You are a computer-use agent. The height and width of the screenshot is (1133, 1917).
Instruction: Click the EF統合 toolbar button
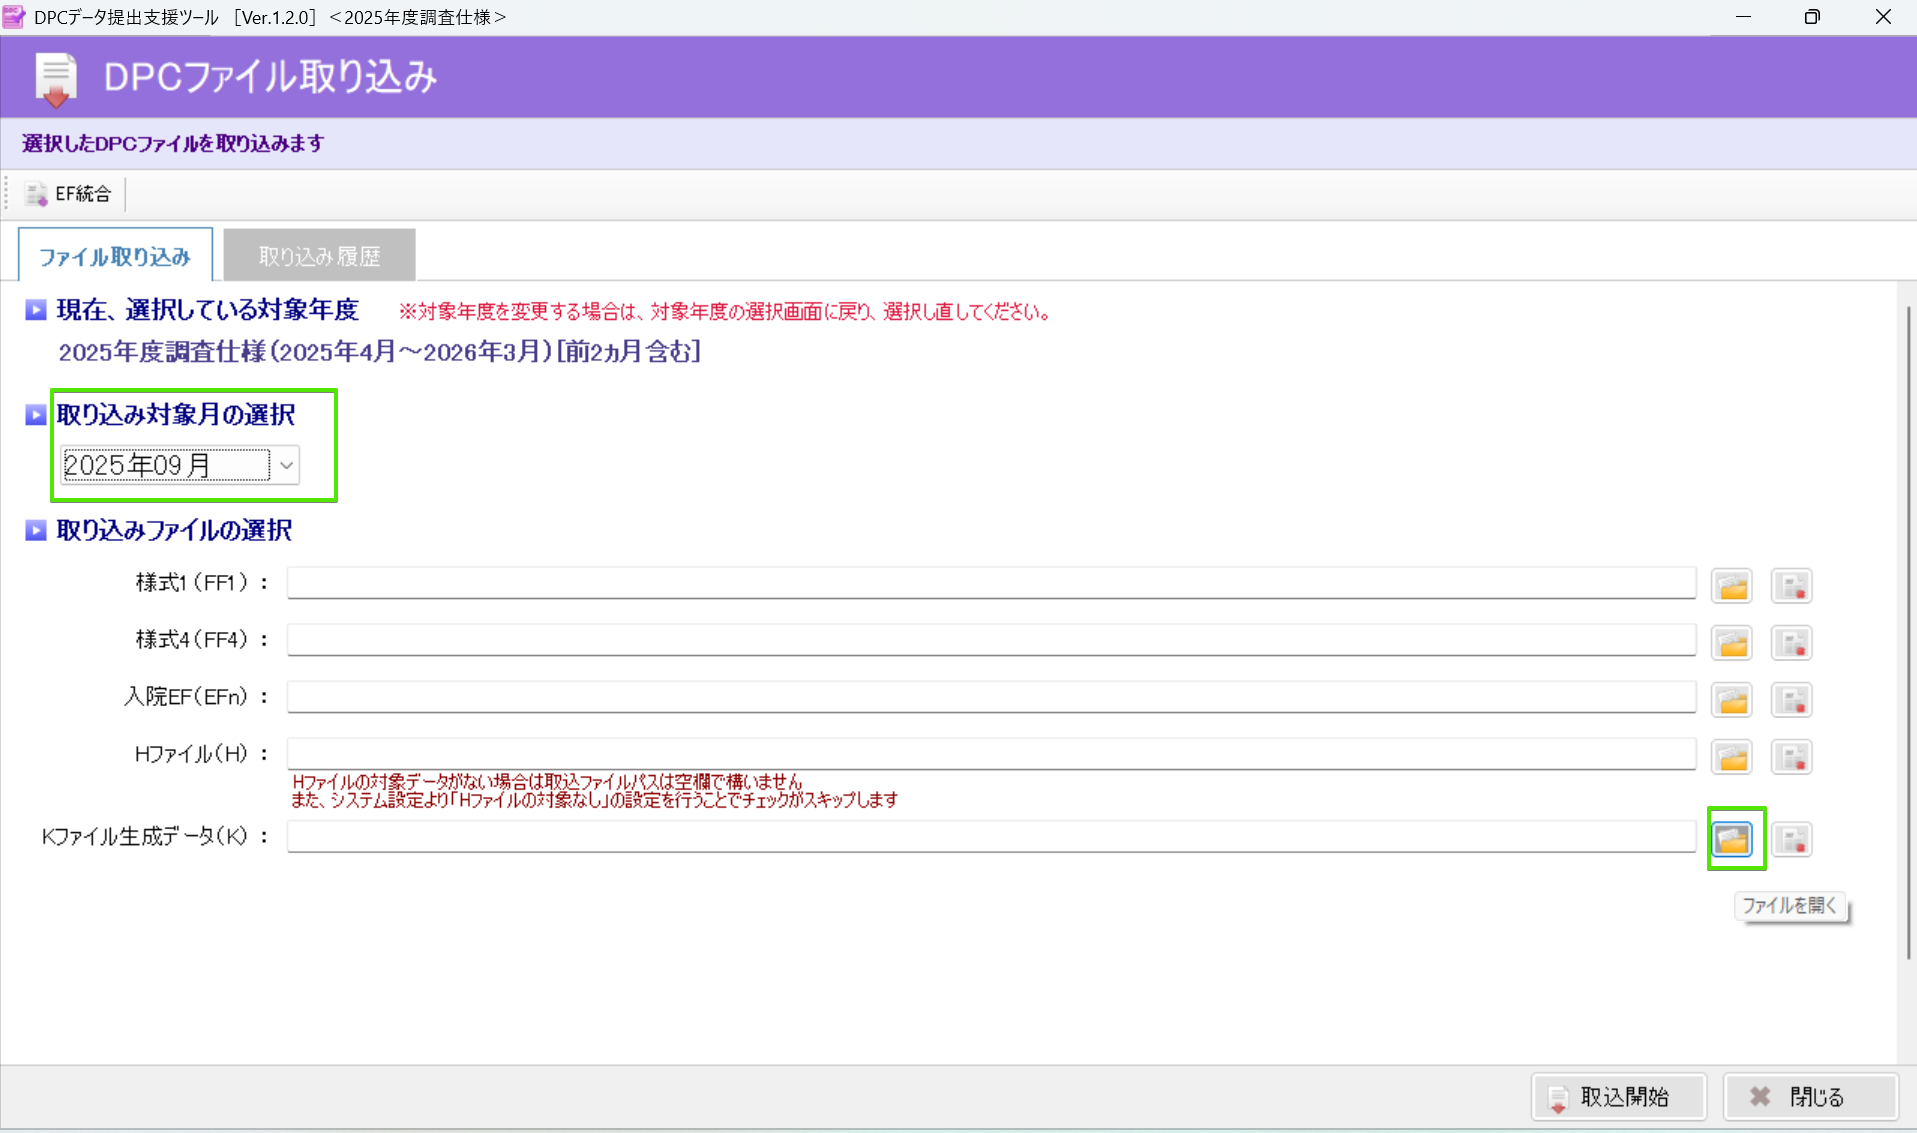click(68, 194)
